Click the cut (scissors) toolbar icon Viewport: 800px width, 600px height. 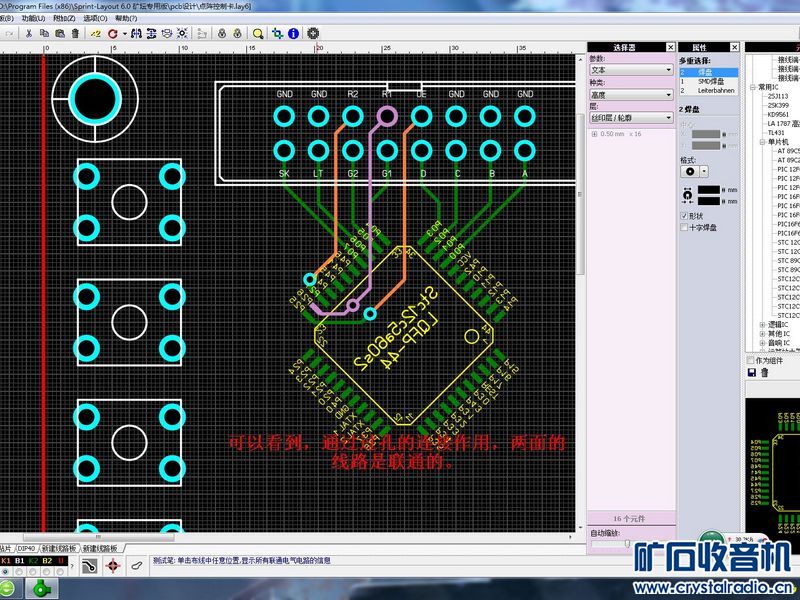point(29,33)
